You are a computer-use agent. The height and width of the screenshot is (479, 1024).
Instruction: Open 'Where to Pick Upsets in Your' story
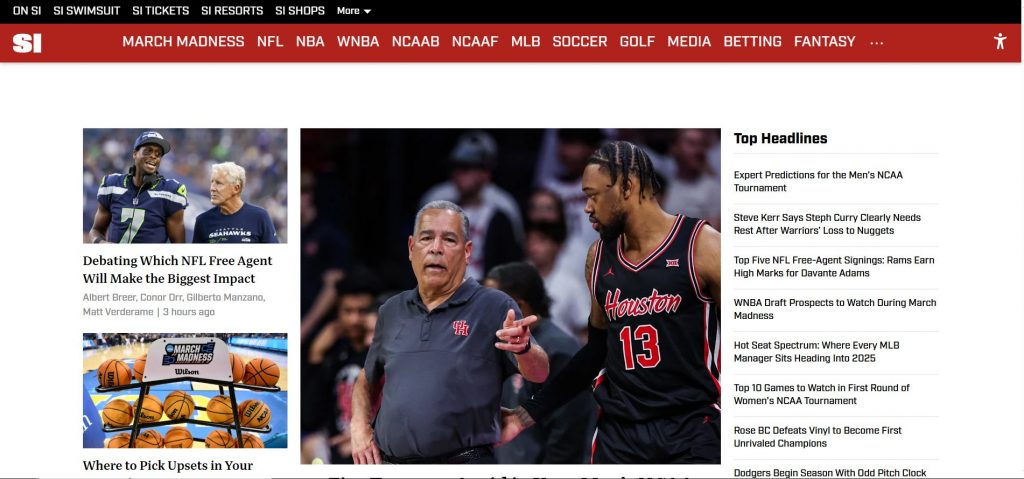coord(168,465)
